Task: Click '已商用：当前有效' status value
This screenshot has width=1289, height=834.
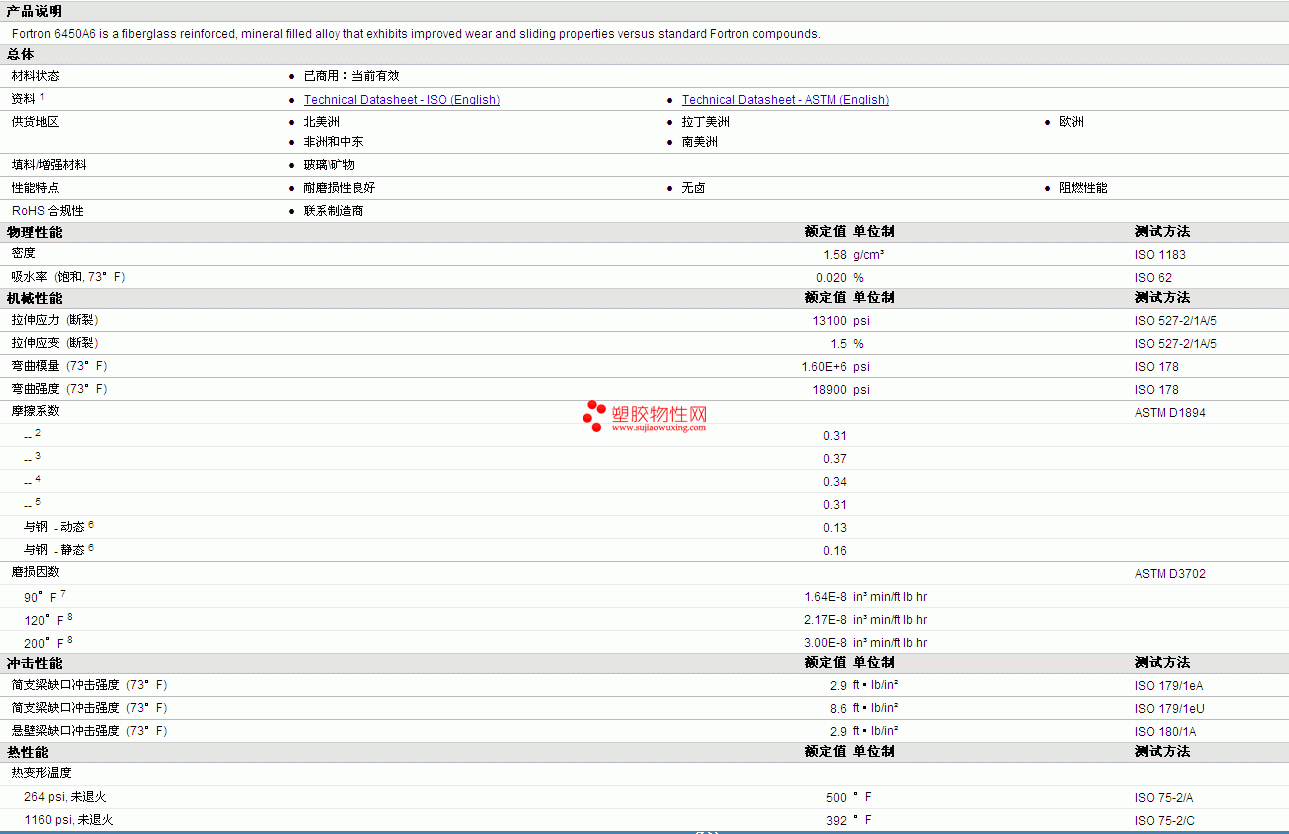Action: 352,76
